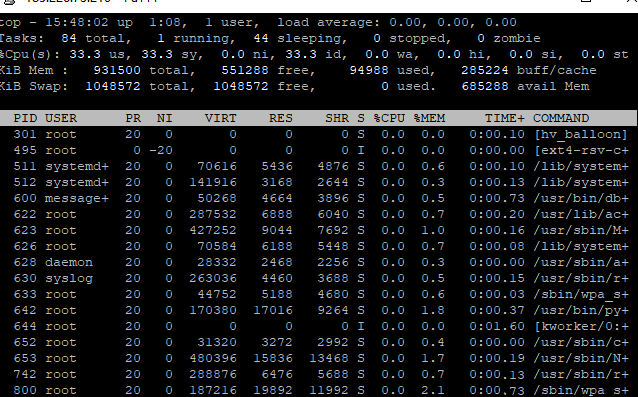Click VIRT value 263036

pos(213,279)
